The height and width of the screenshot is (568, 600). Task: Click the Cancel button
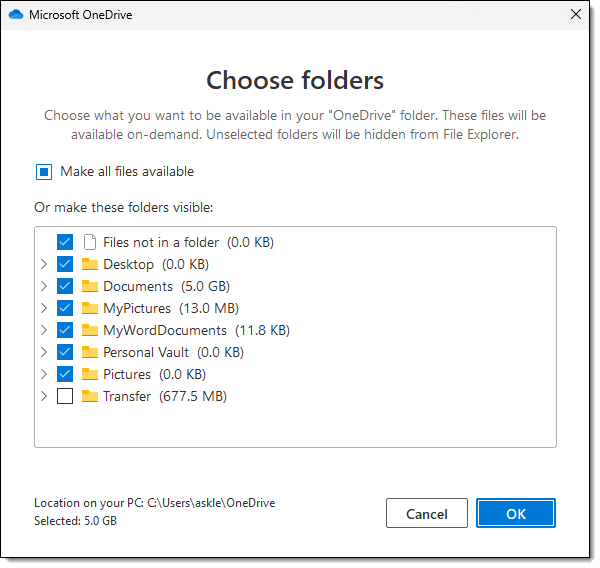tap(427, 513)
